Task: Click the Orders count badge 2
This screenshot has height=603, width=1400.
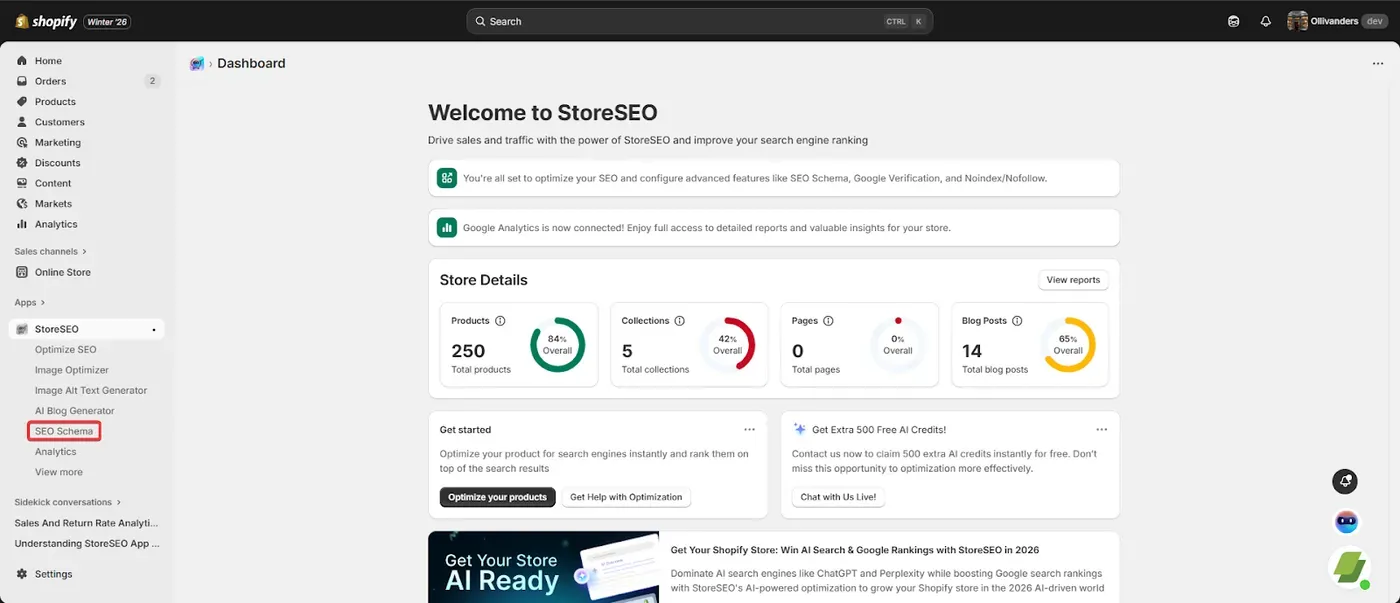Action: (152, 81)
